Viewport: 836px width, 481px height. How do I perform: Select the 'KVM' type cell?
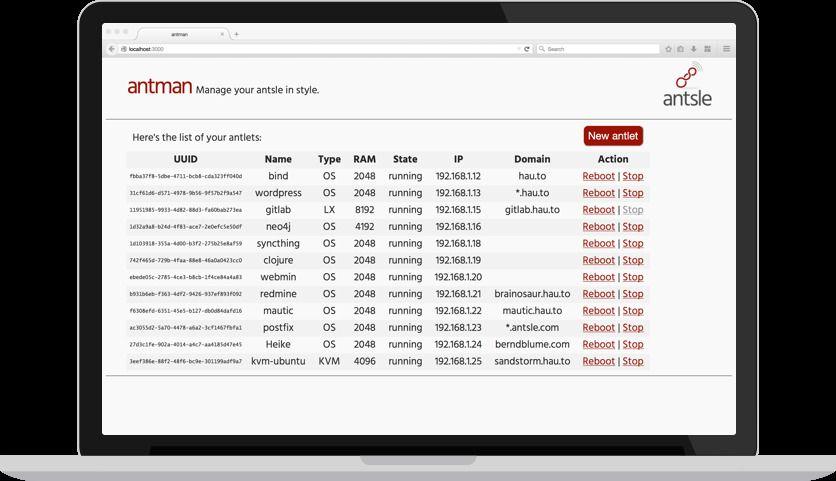pos(329,361)
